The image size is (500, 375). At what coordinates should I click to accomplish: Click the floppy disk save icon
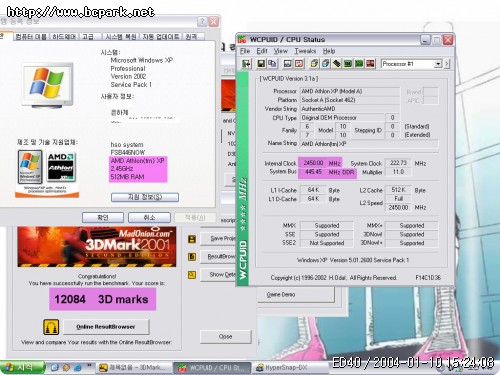point(262,63)
